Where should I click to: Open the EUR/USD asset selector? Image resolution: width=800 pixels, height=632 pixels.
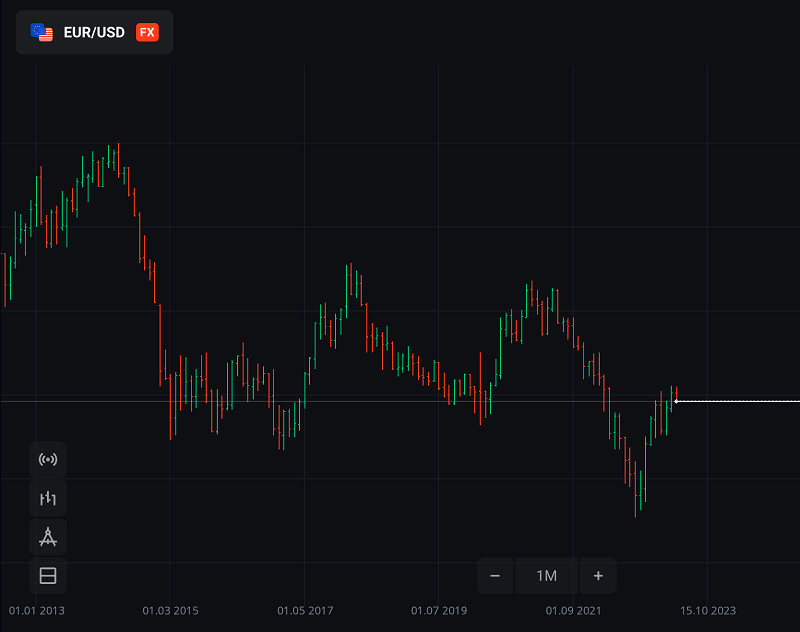click(94, 32)
